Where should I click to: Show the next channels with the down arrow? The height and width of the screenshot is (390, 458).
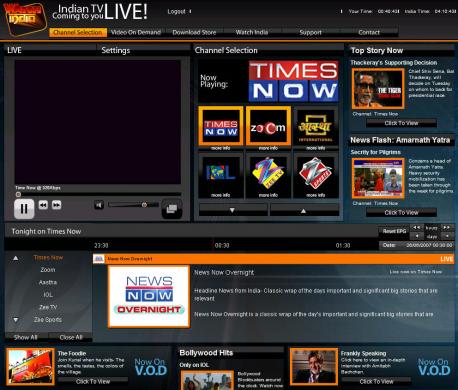[x=233, y=210]
